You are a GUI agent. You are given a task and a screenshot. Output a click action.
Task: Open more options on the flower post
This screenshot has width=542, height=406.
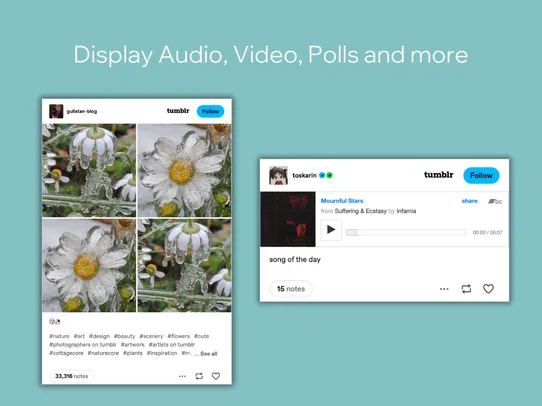click(182, 376)
